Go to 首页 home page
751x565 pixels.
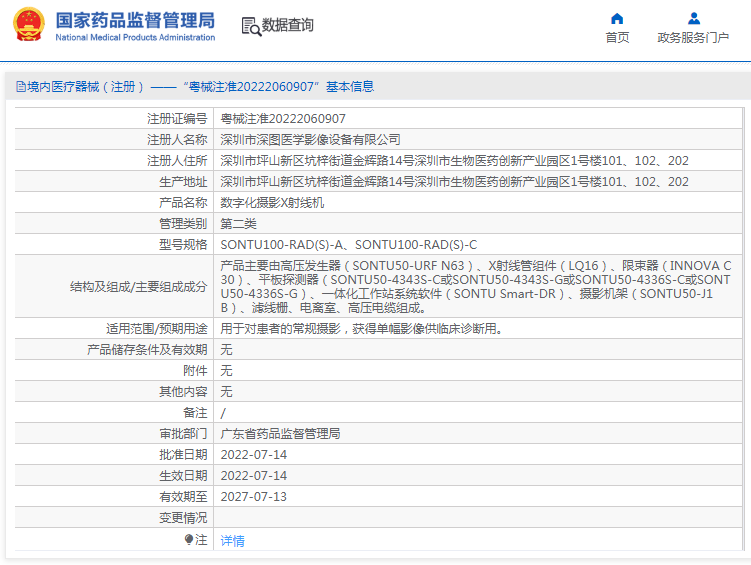617,37
